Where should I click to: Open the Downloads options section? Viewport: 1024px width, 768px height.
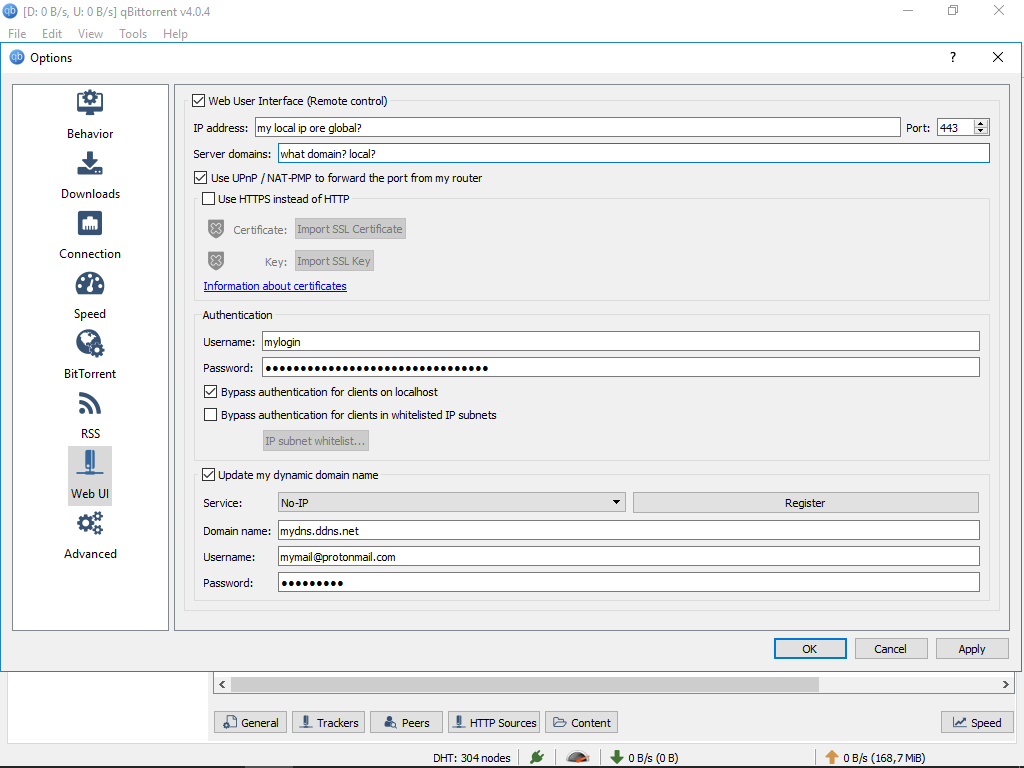pyautogui.click(x=90, y=176)
